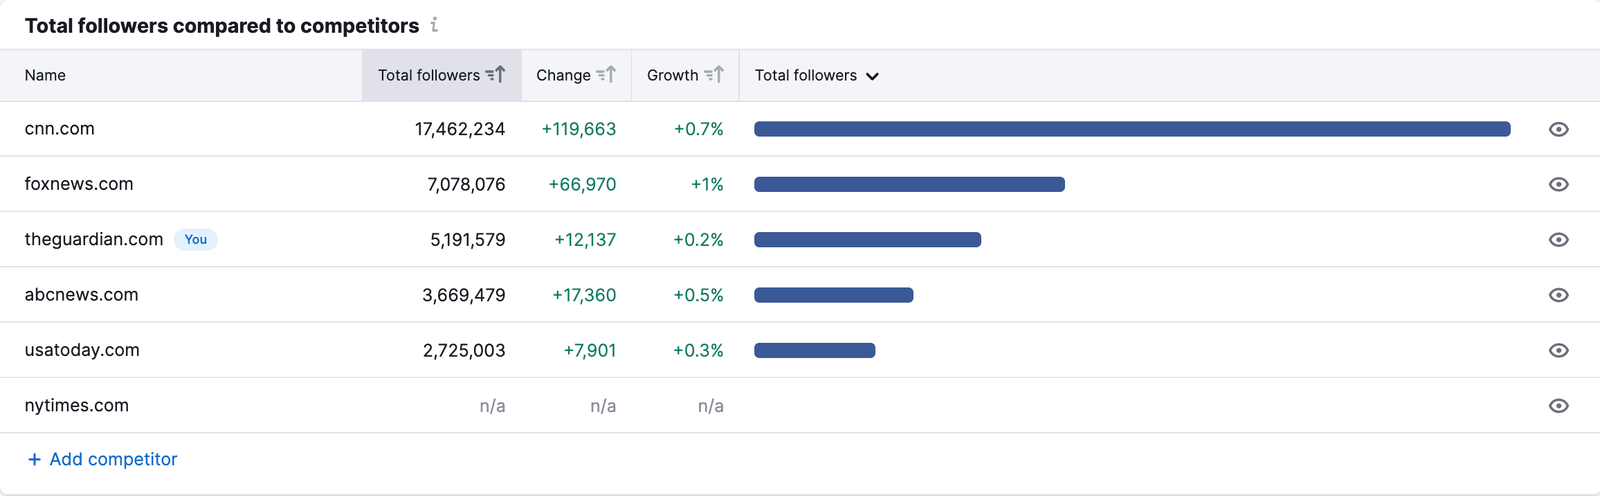Click the plus icon for Add competitor
1600x496 pixels.
34,459
